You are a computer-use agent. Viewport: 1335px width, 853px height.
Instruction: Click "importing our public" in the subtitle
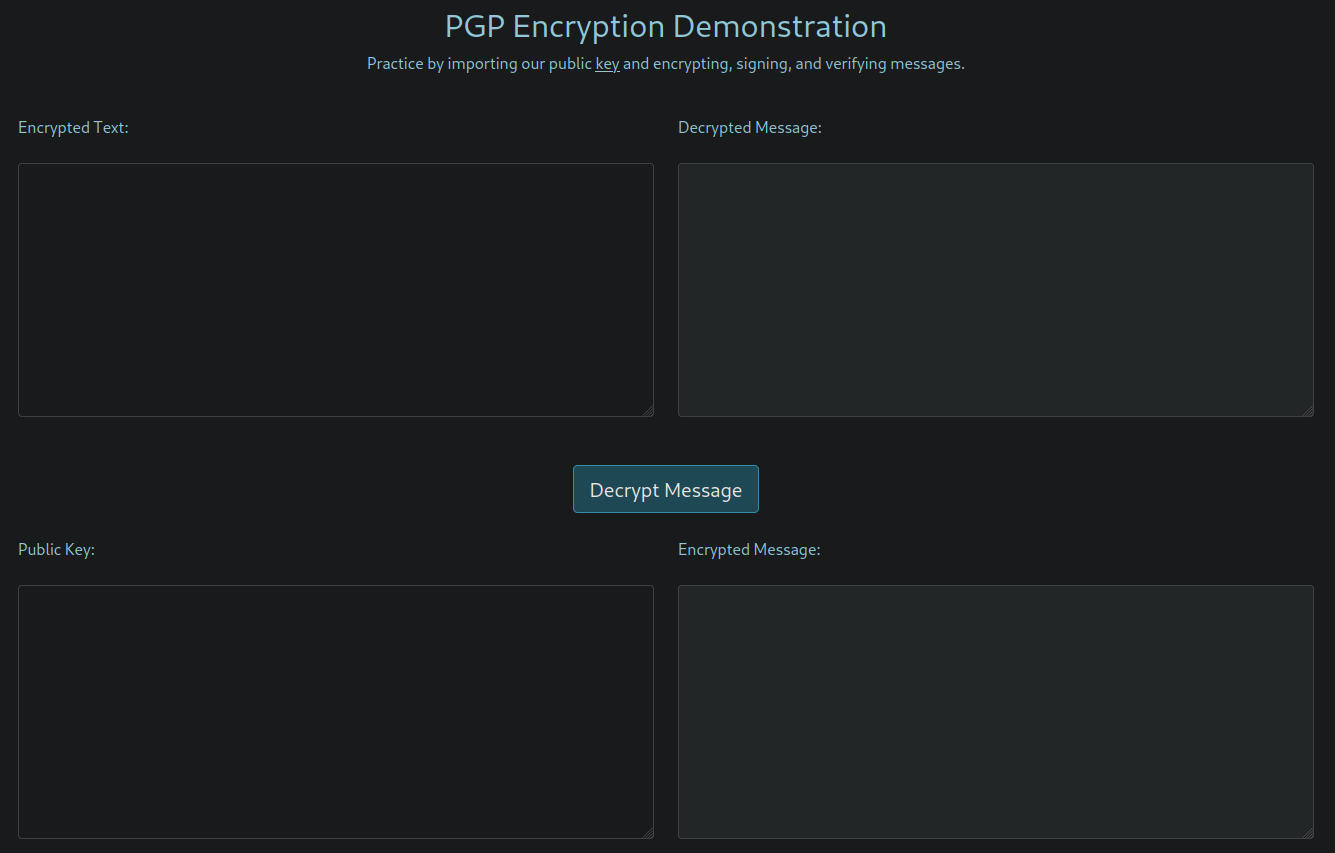pyautogui.click(x=519, y=64)
